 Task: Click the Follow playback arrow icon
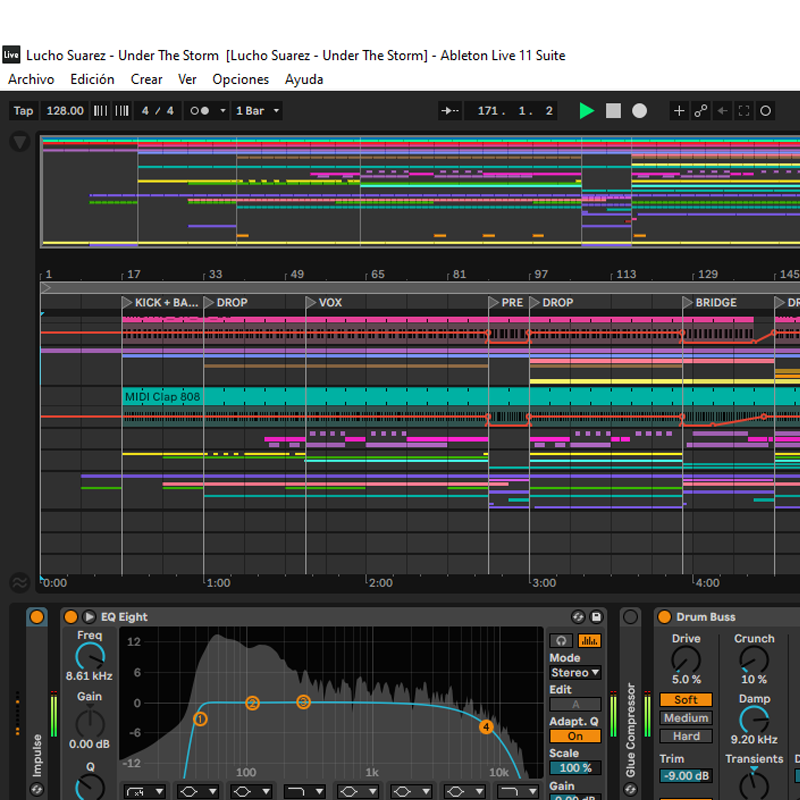coord(452,111)
